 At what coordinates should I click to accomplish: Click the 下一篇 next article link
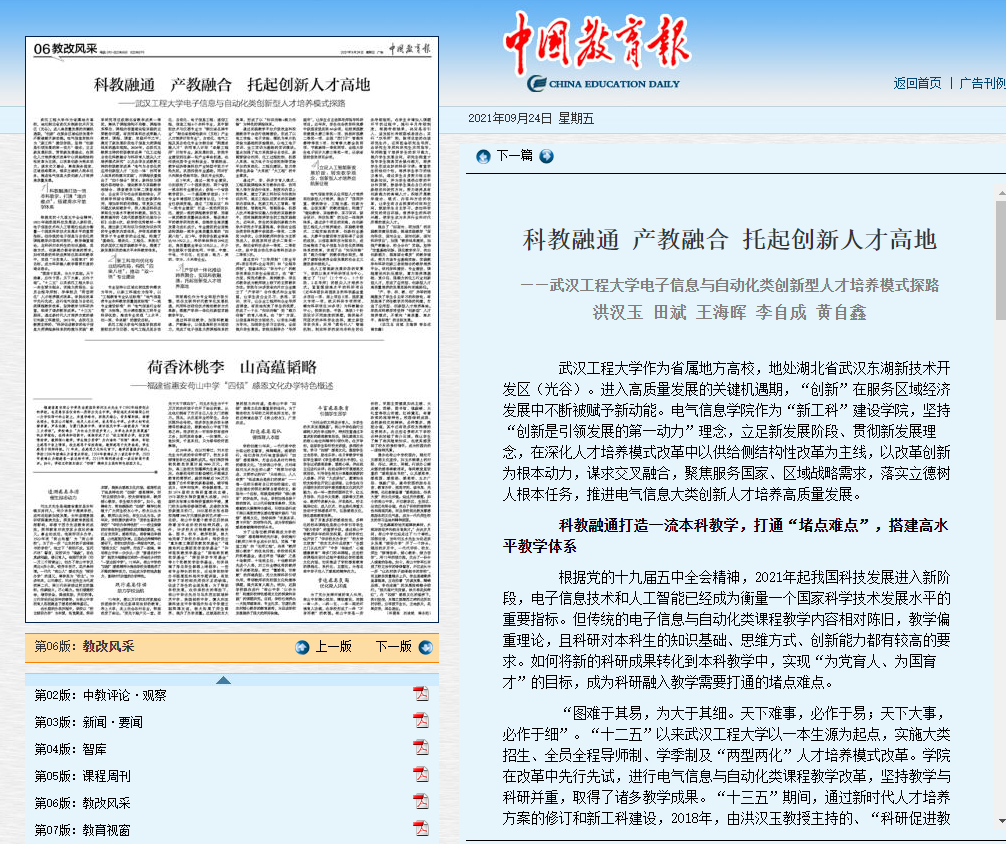(514, 156)
